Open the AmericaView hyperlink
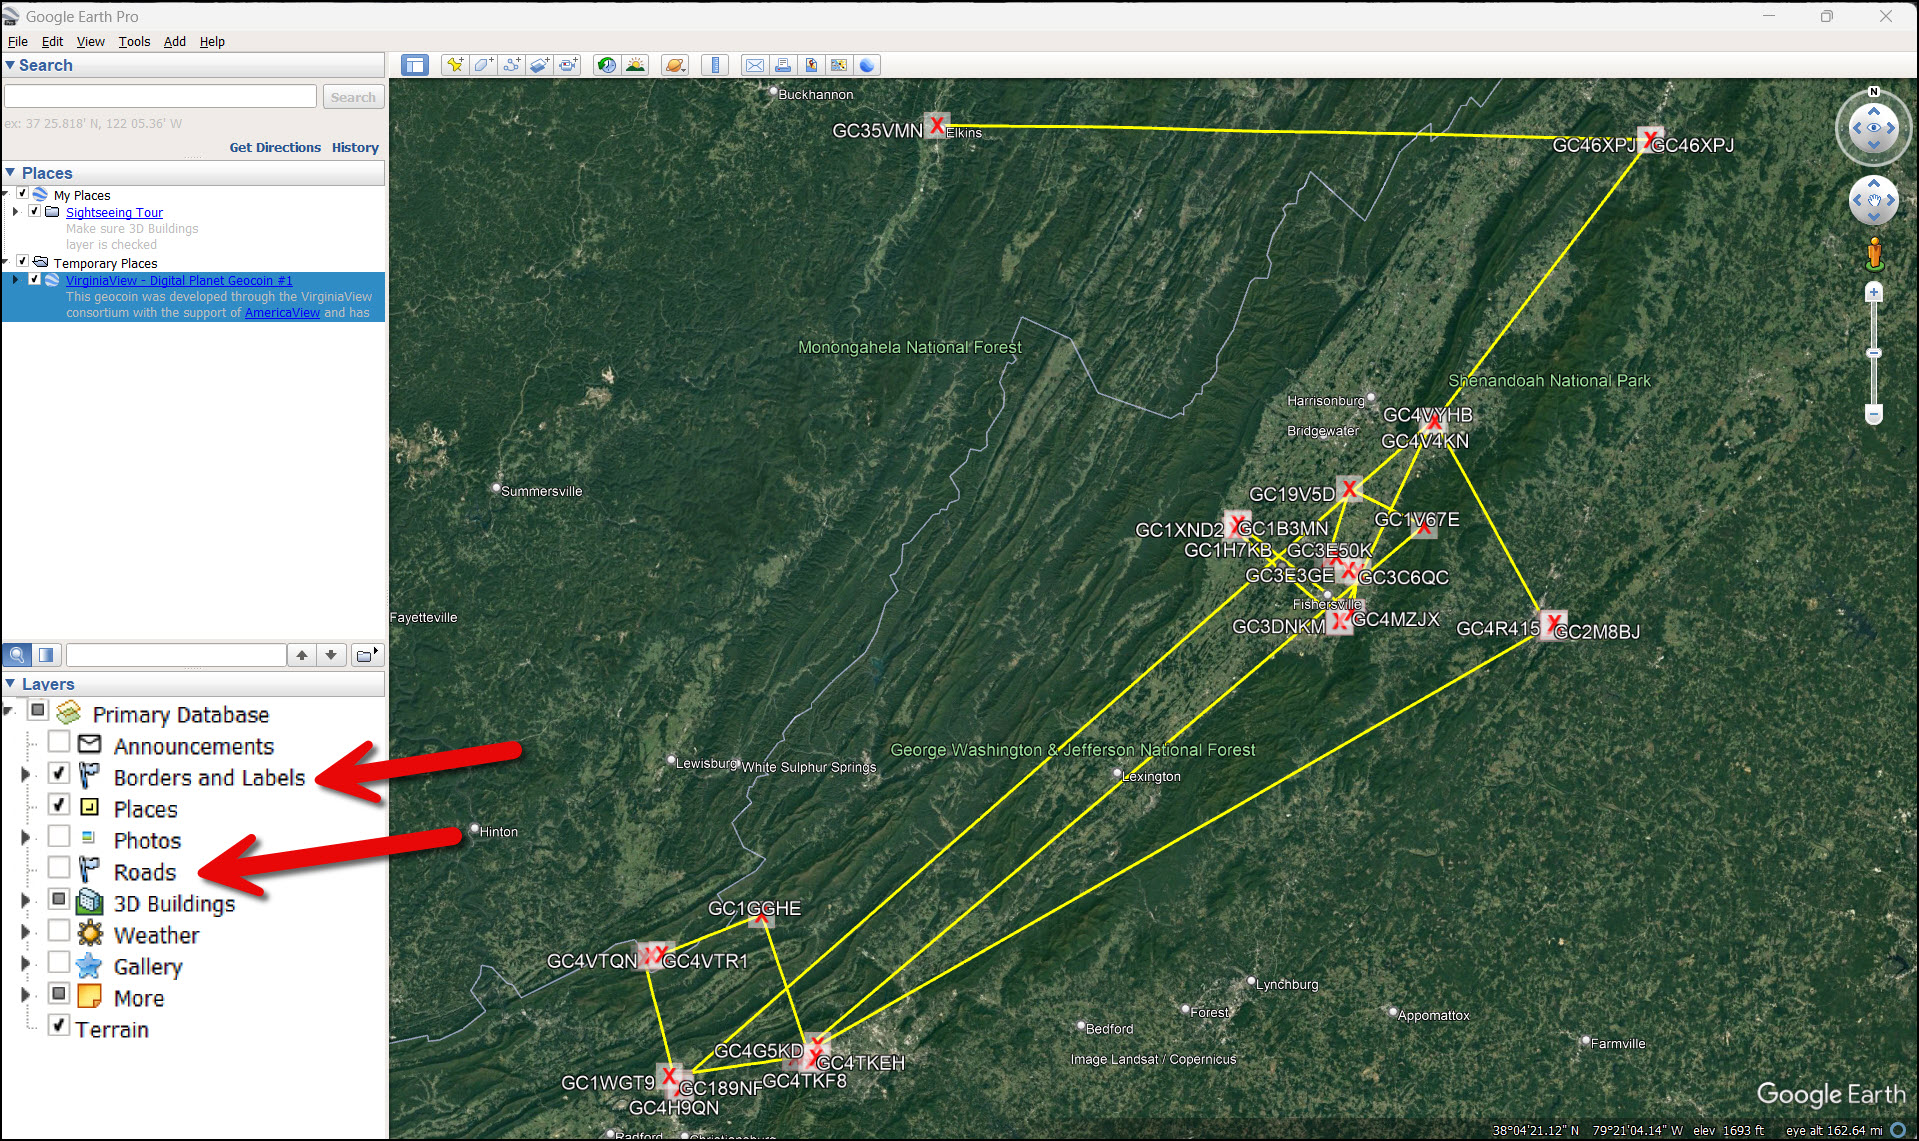Viewport: 1919px width, 1141px height. [x=282, y=313]
